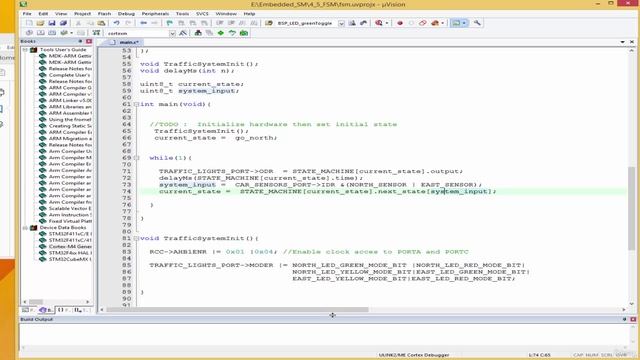The image size is (640, 360).
Task: Click the green Select Software Packs icon
Action: (244, 33)
